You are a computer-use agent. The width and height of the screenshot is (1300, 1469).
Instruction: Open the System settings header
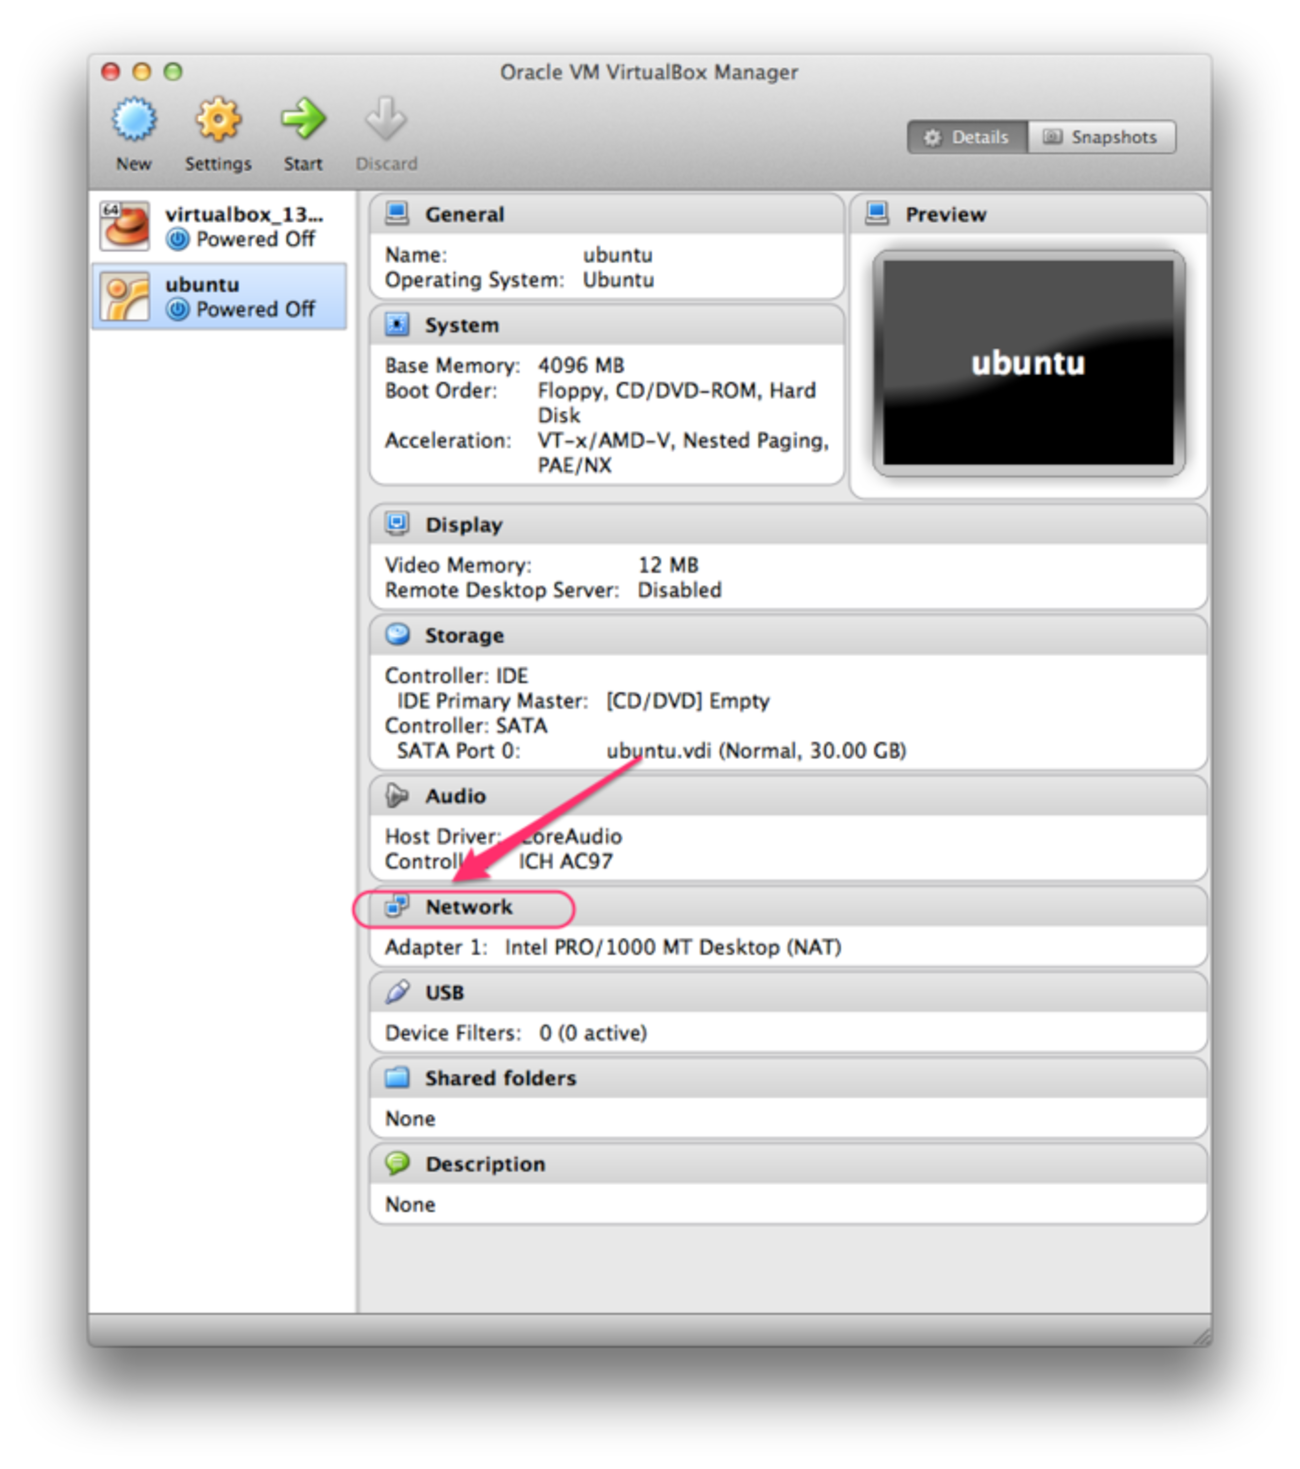tap(606, 325)
